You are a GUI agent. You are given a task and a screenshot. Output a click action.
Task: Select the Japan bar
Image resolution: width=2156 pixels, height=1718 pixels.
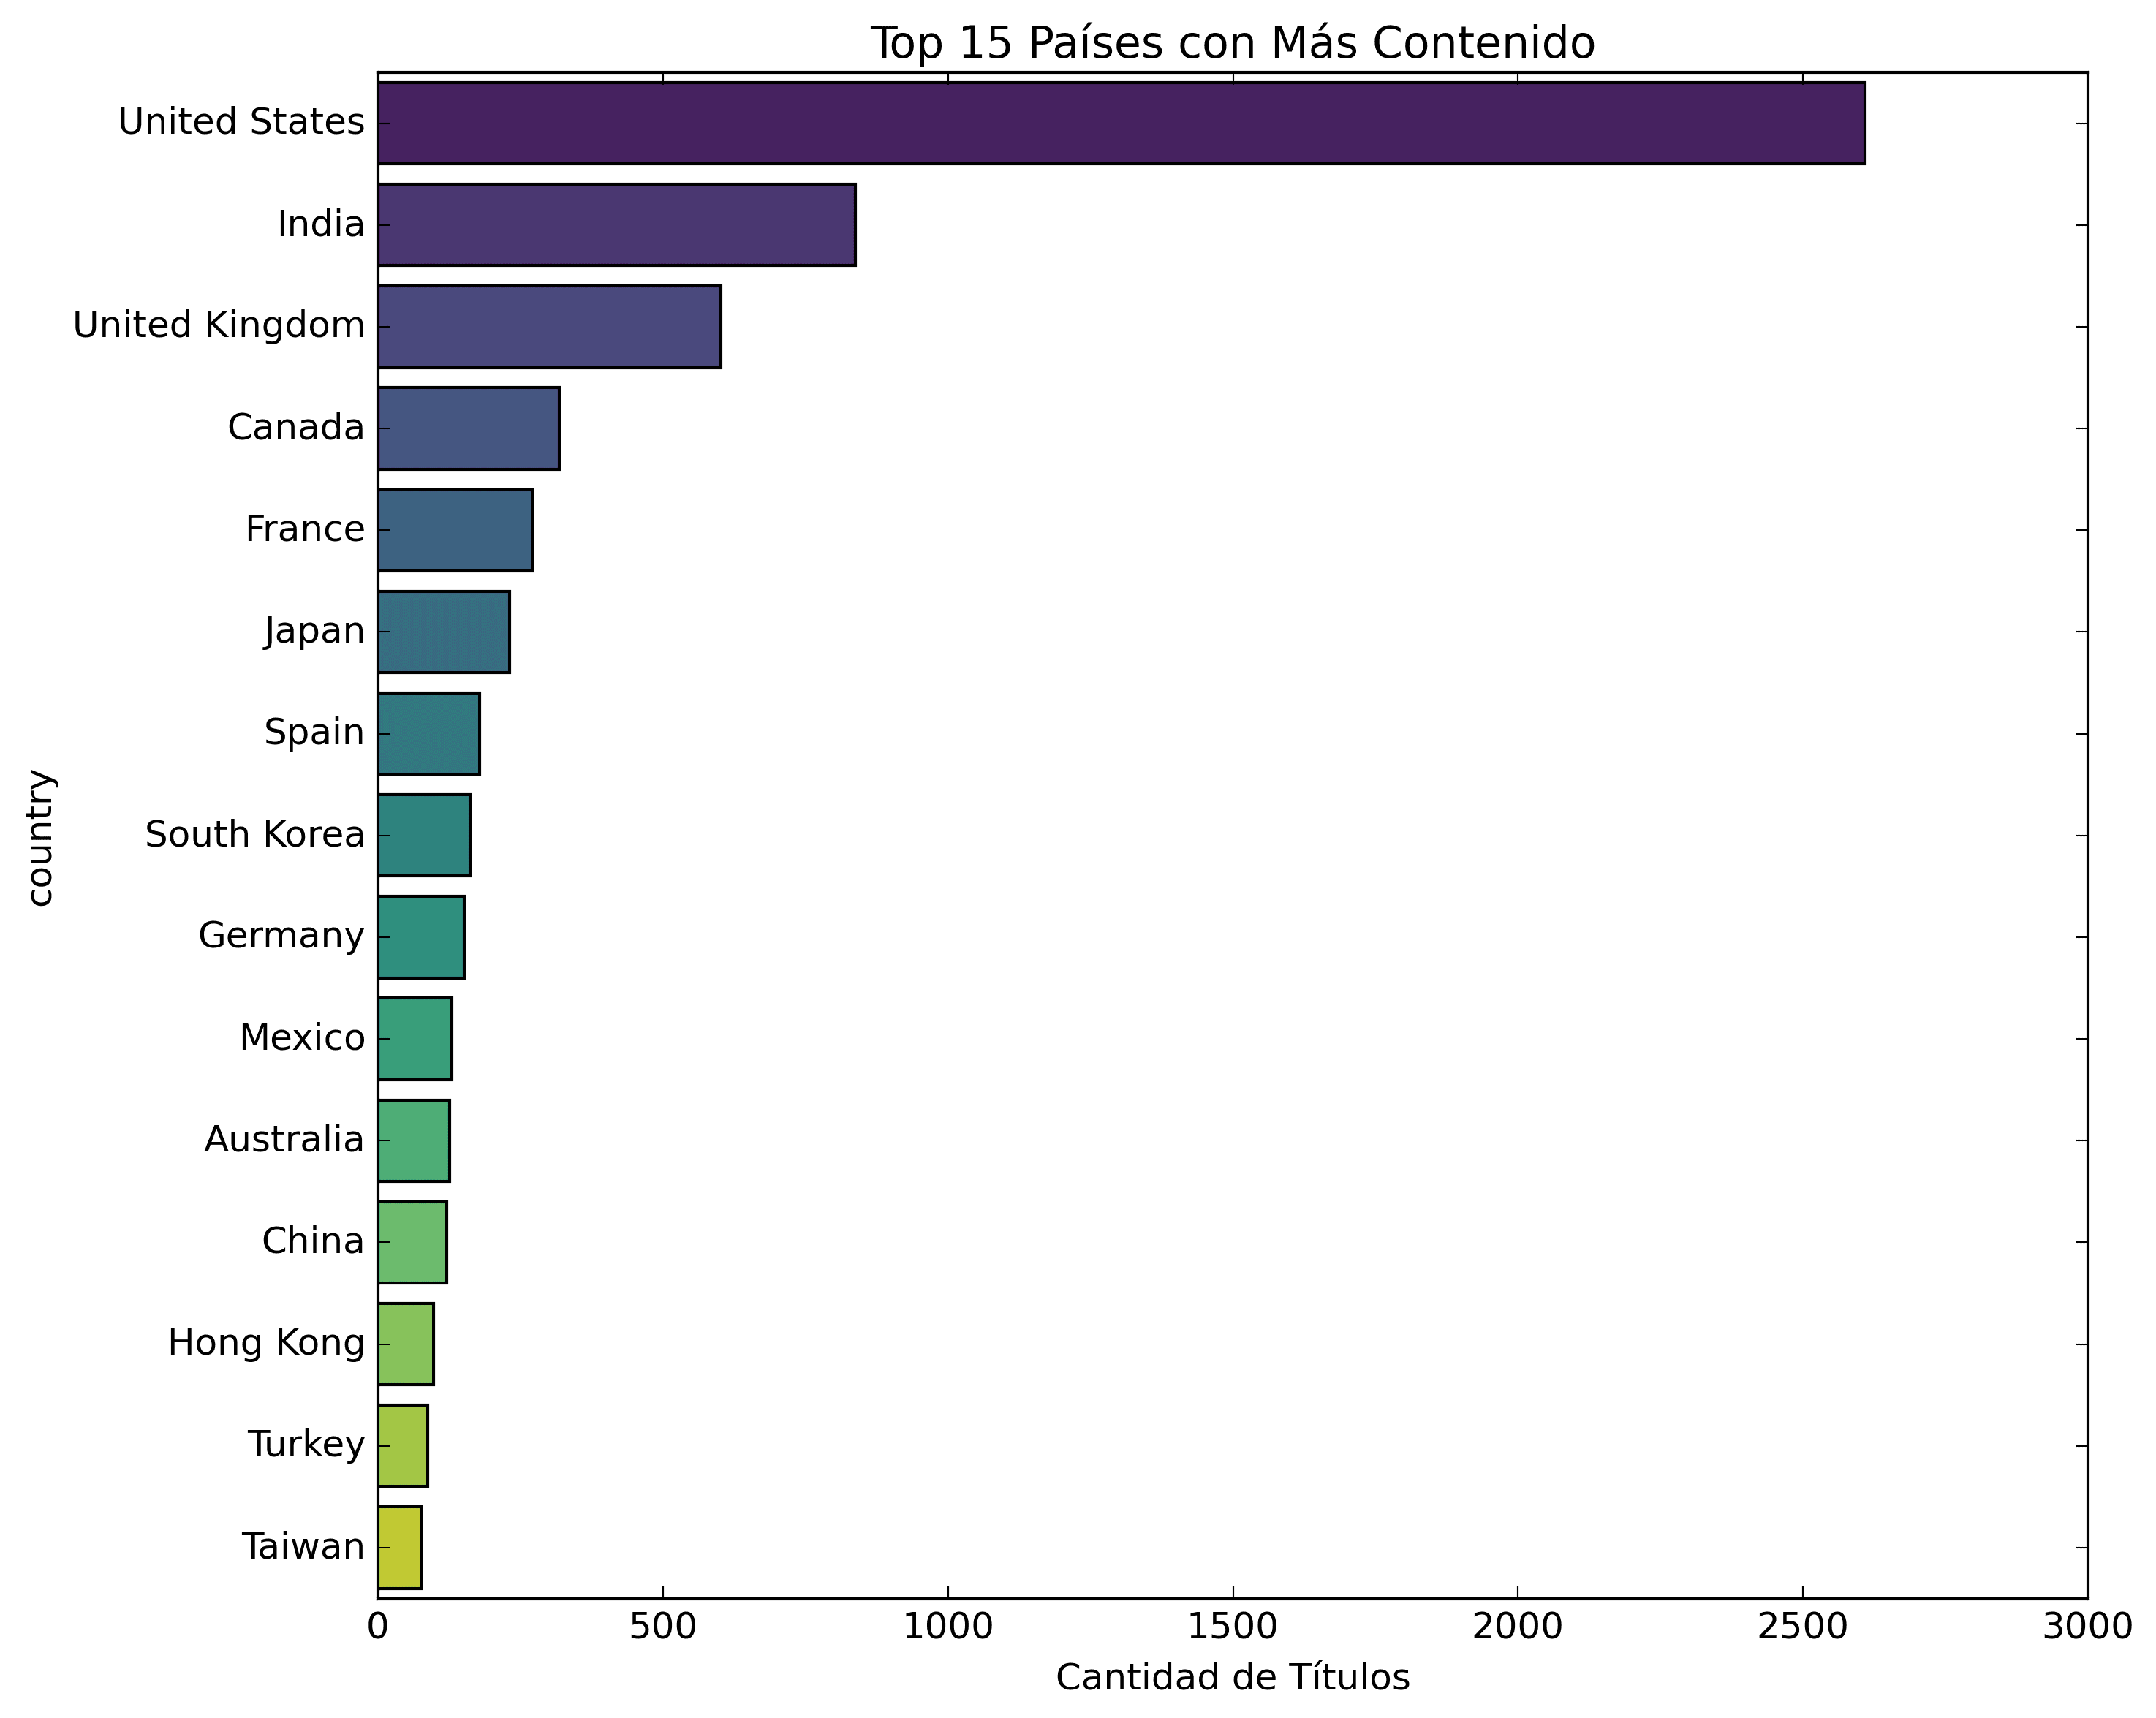point(443,632)
